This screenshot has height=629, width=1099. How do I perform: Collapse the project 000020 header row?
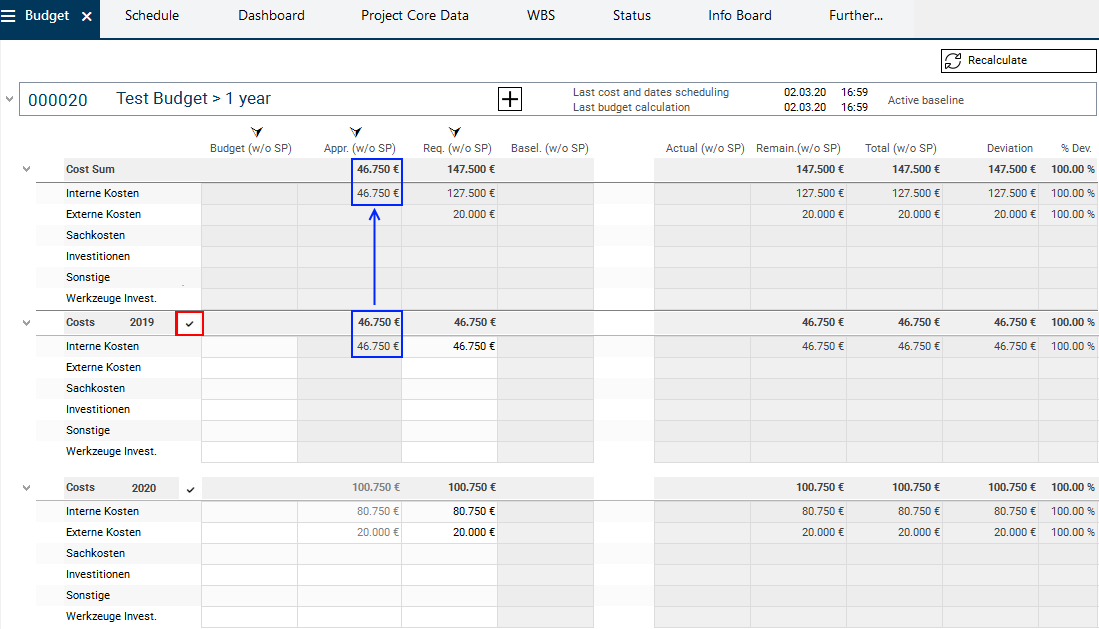pos(10,99)
